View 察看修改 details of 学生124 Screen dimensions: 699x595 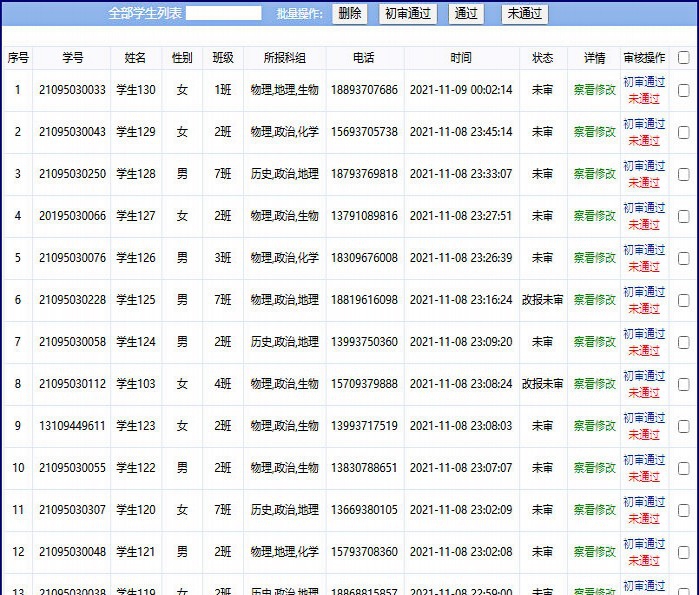[x=594, y=342]
